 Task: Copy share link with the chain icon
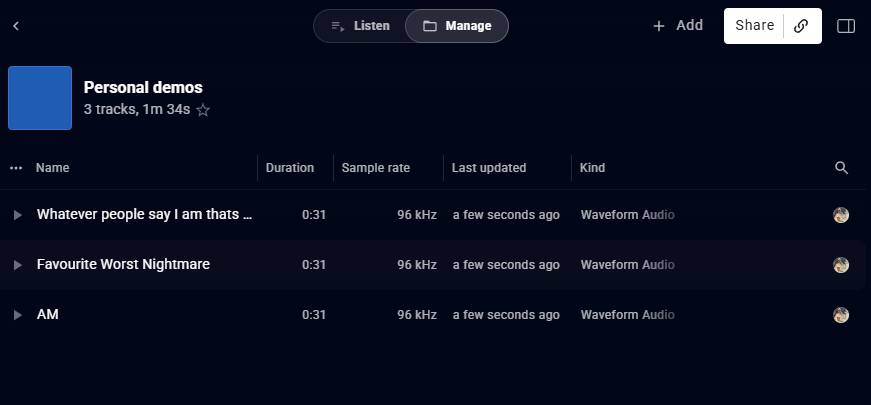pos(801,26)
